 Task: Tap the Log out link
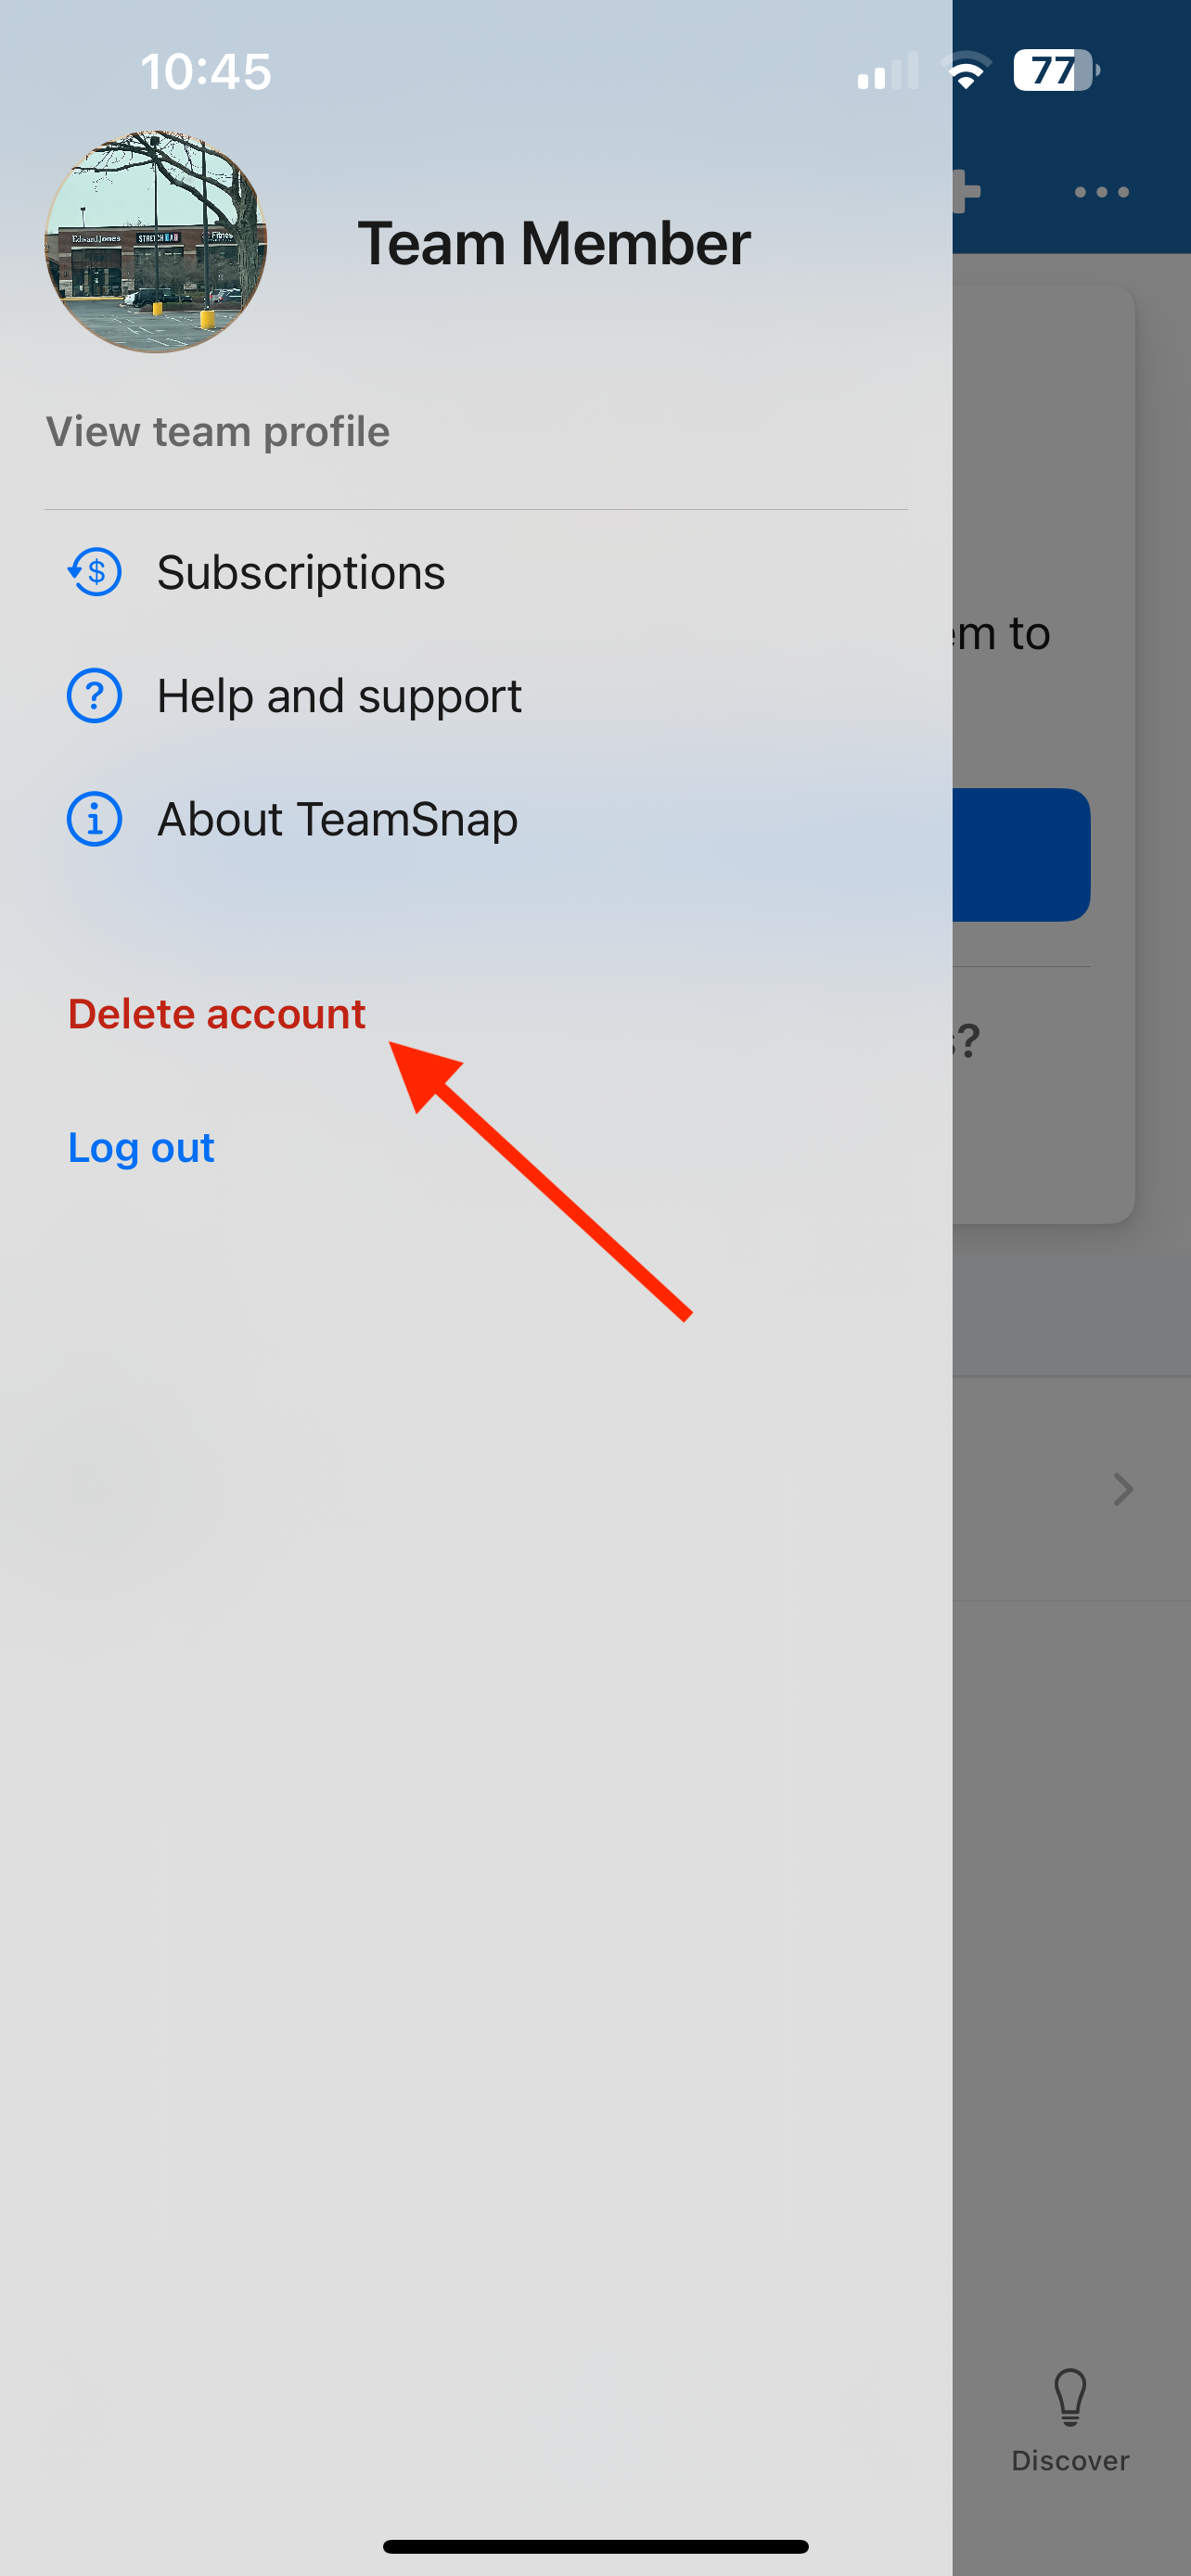141,1147
